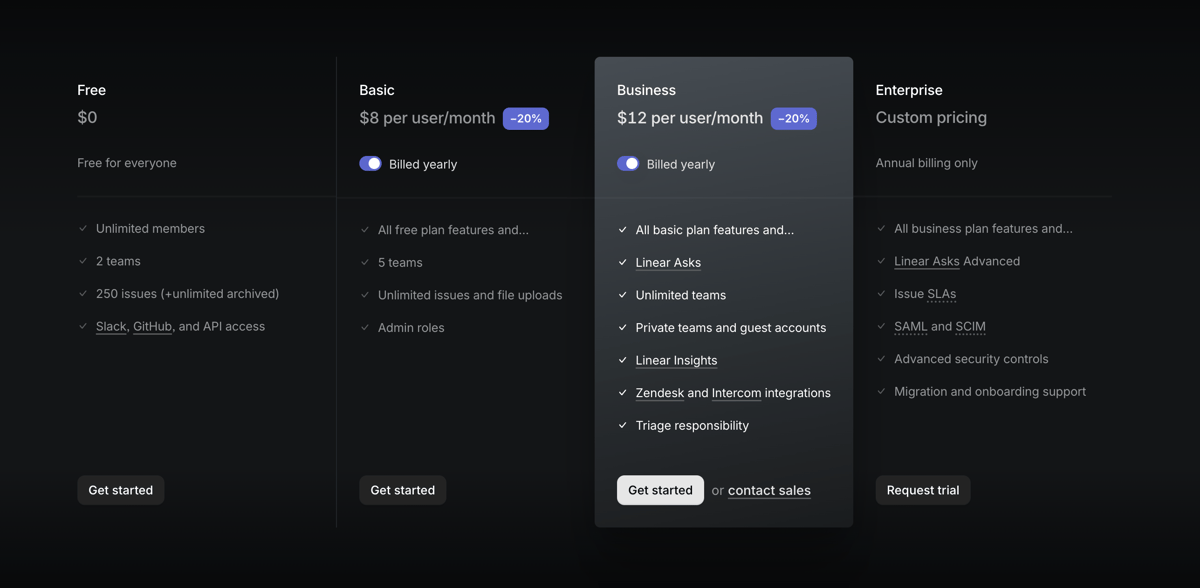Screen dimensions: 1200x588
Task: Click the -20% badge on the Business plan
Action: [x=793, y=118]
